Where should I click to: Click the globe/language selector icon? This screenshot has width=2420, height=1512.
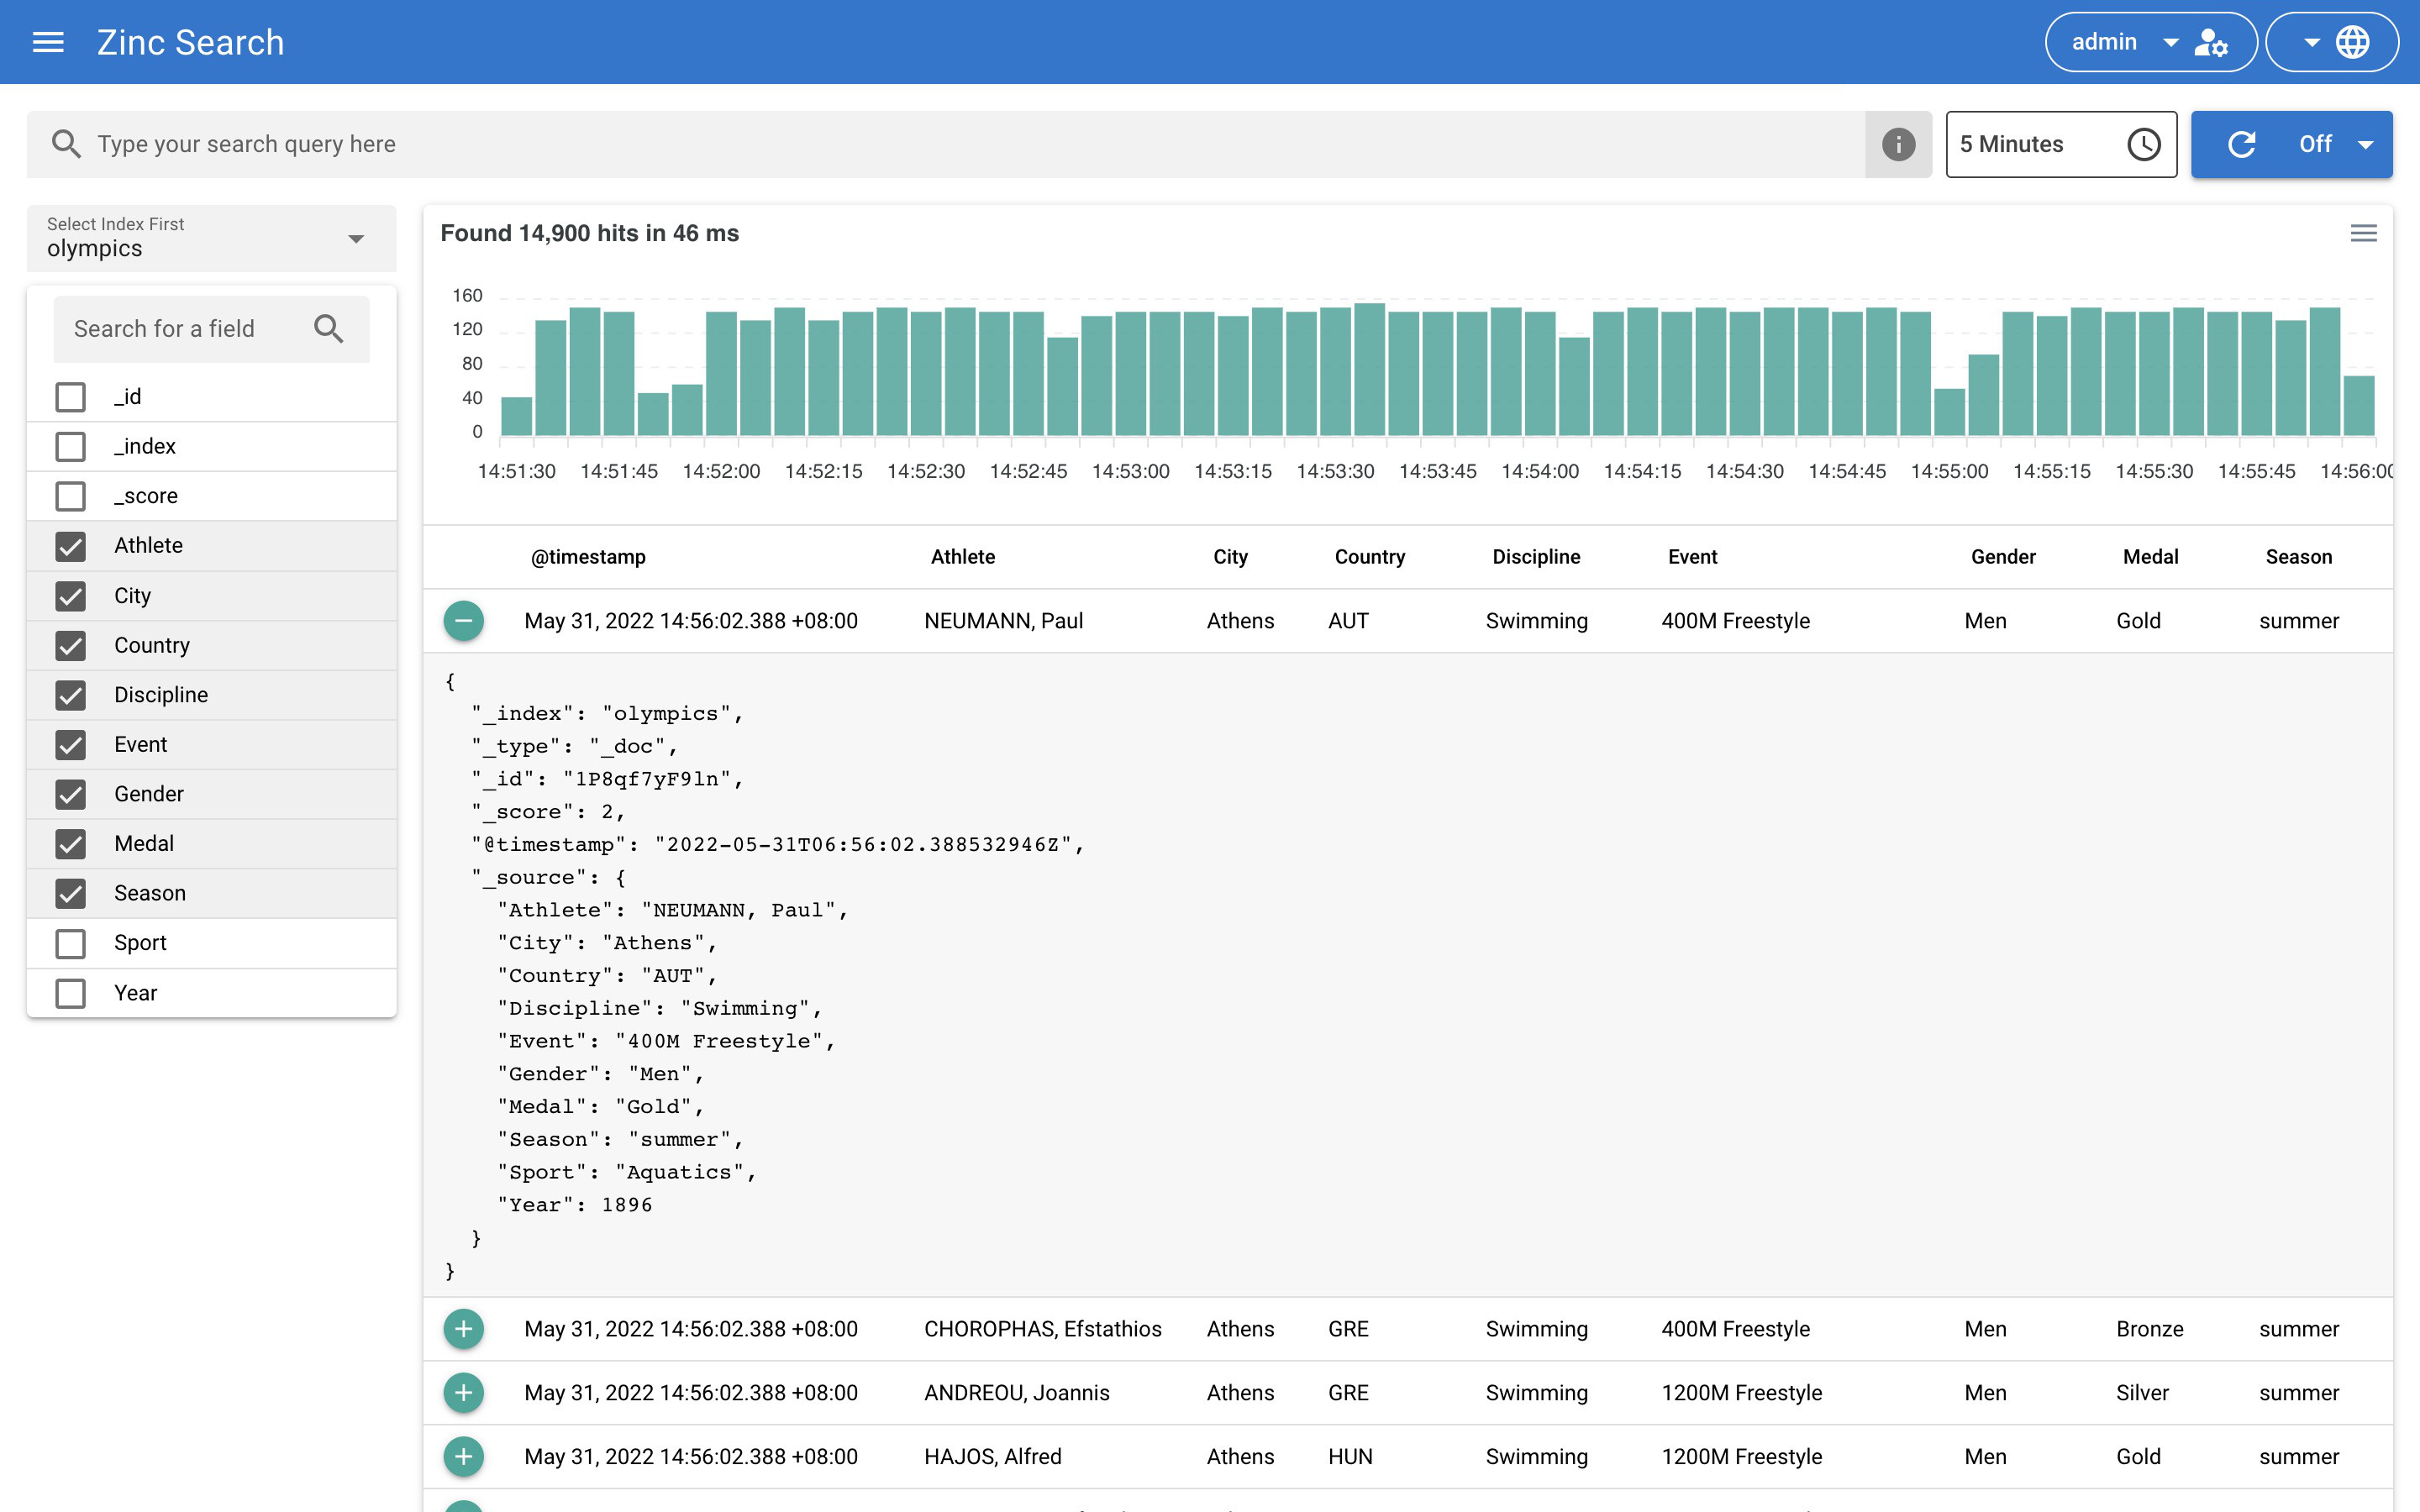[x=2354, y=42]
